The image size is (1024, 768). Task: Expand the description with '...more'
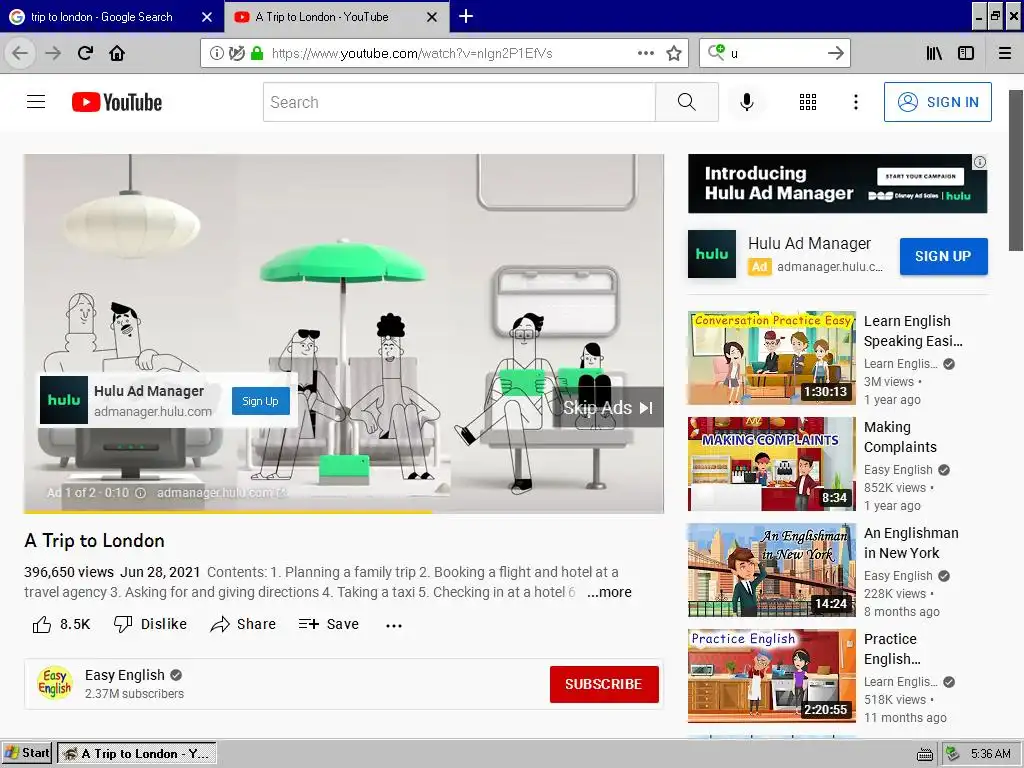pyautogui.click(x=609, y=592)
